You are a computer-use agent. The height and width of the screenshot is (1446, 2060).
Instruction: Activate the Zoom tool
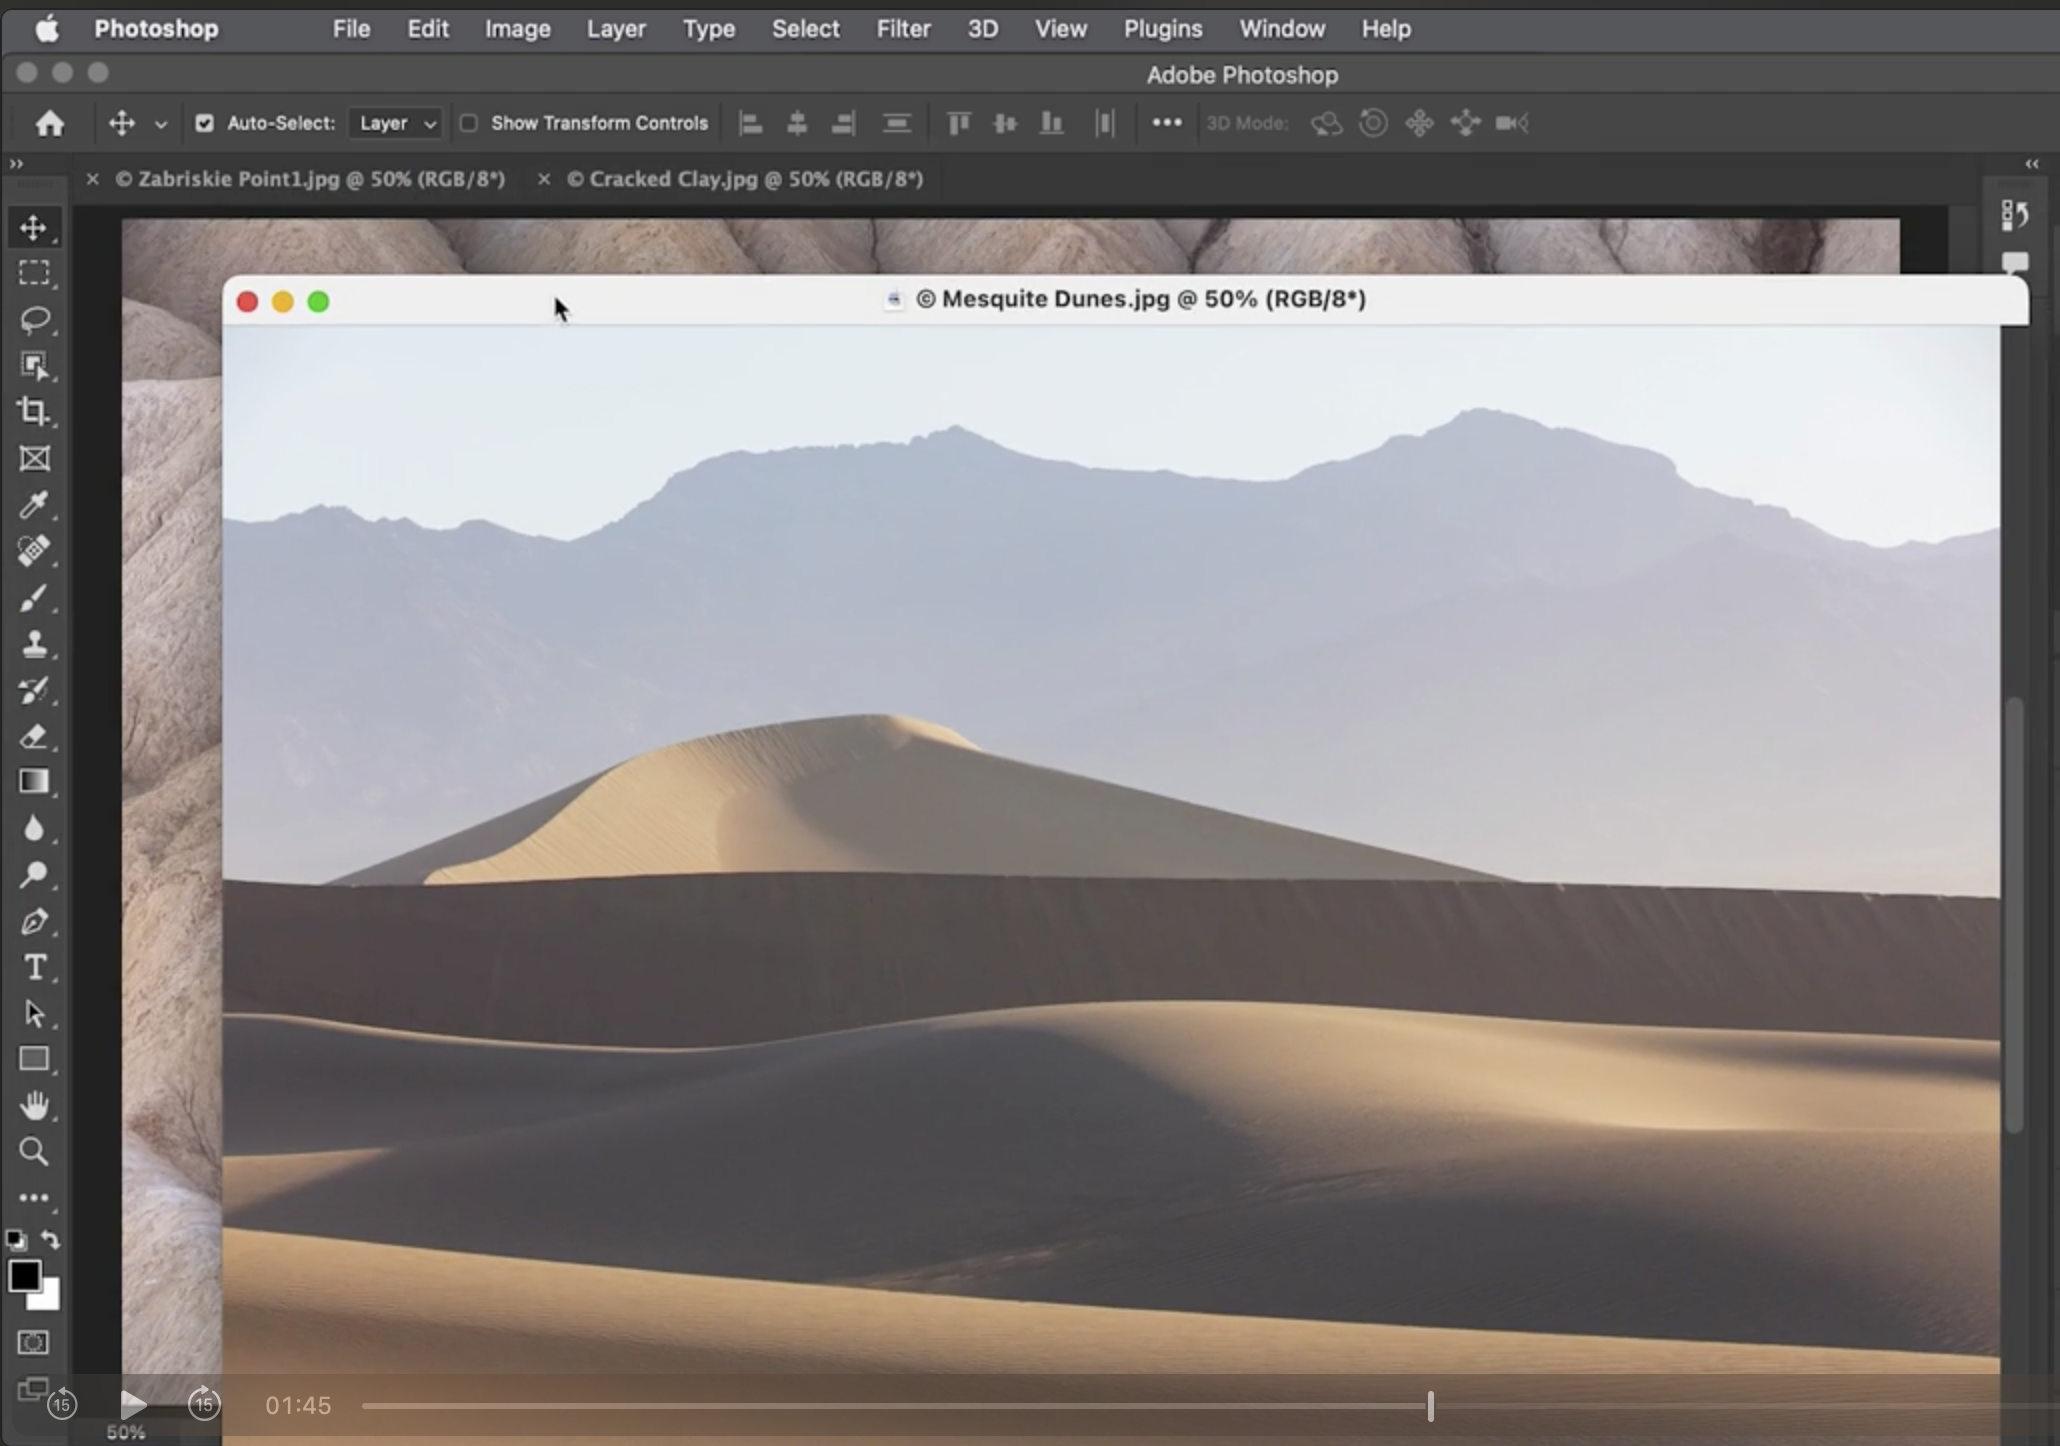click(34, 1152)
